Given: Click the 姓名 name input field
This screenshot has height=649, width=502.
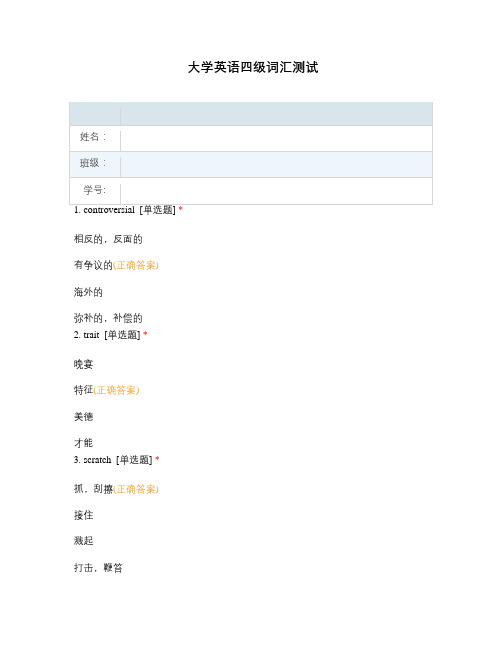Looking at the screenshot, I should tap(276, 139).
